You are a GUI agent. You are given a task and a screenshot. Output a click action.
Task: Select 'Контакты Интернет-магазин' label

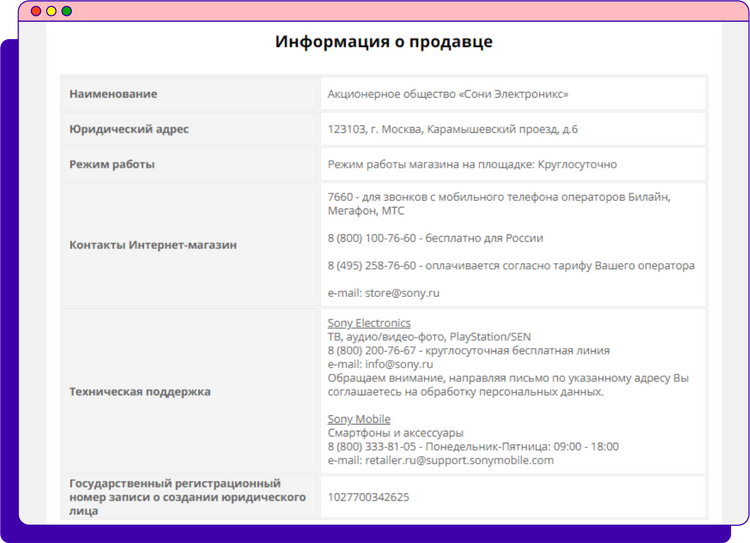[x=153, y=245]
